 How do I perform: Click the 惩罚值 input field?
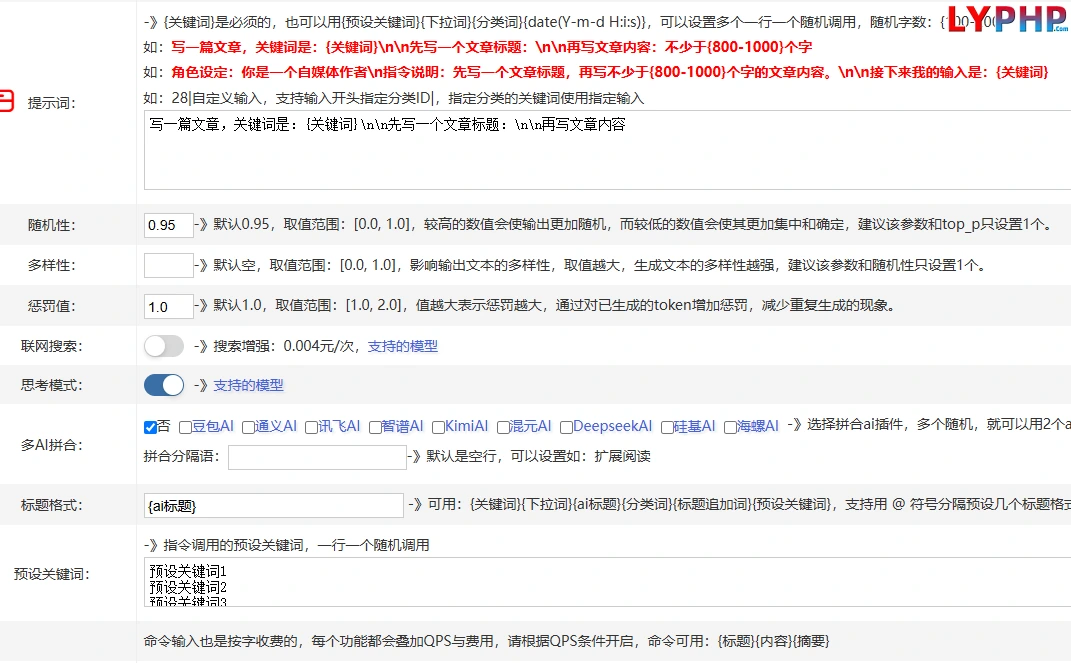(169, 307)
